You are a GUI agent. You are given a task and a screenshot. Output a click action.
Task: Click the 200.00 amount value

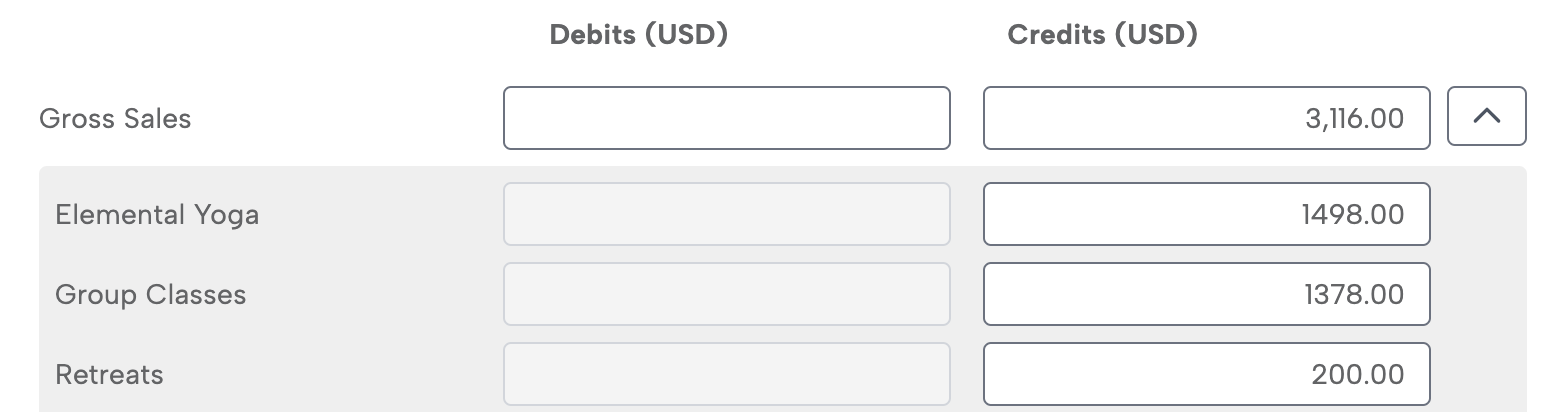(x=1358, y=375)
